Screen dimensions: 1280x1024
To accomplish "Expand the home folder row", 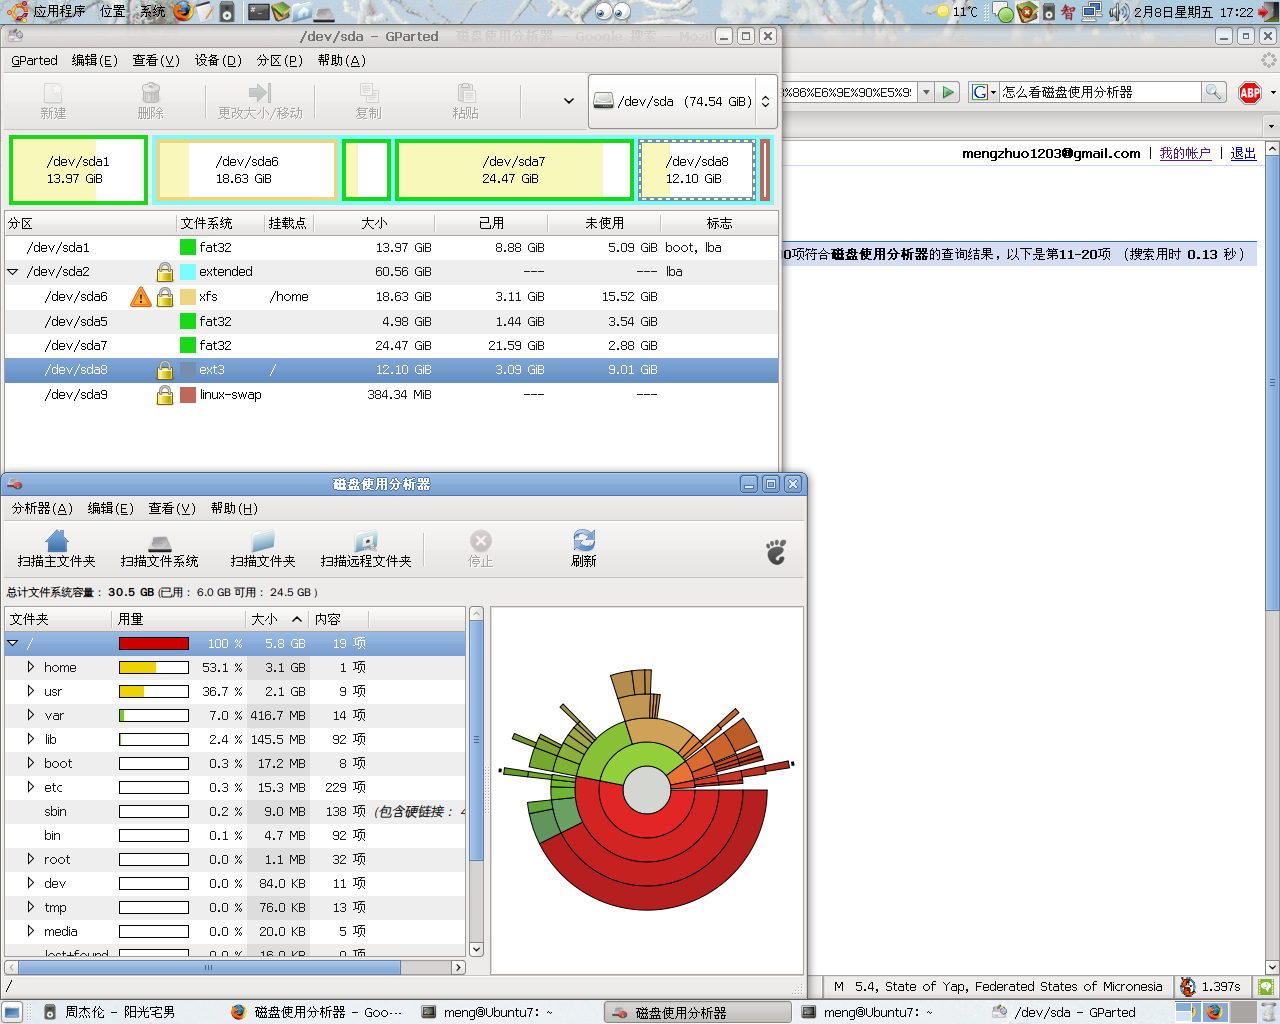I will [31, 667].
